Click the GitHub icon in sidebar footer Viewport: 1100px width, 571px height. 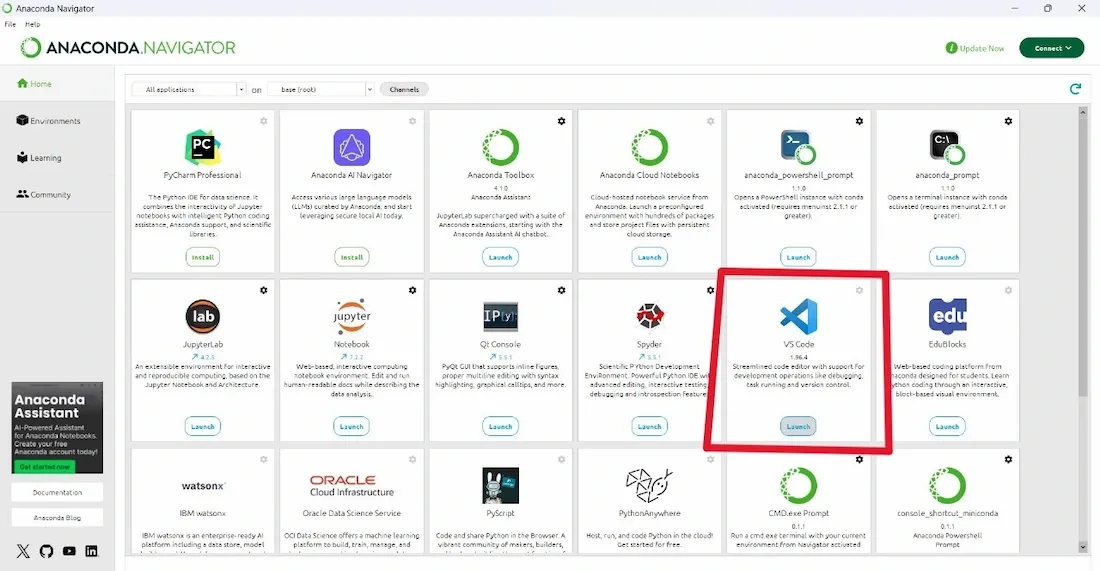pos(46,551)
